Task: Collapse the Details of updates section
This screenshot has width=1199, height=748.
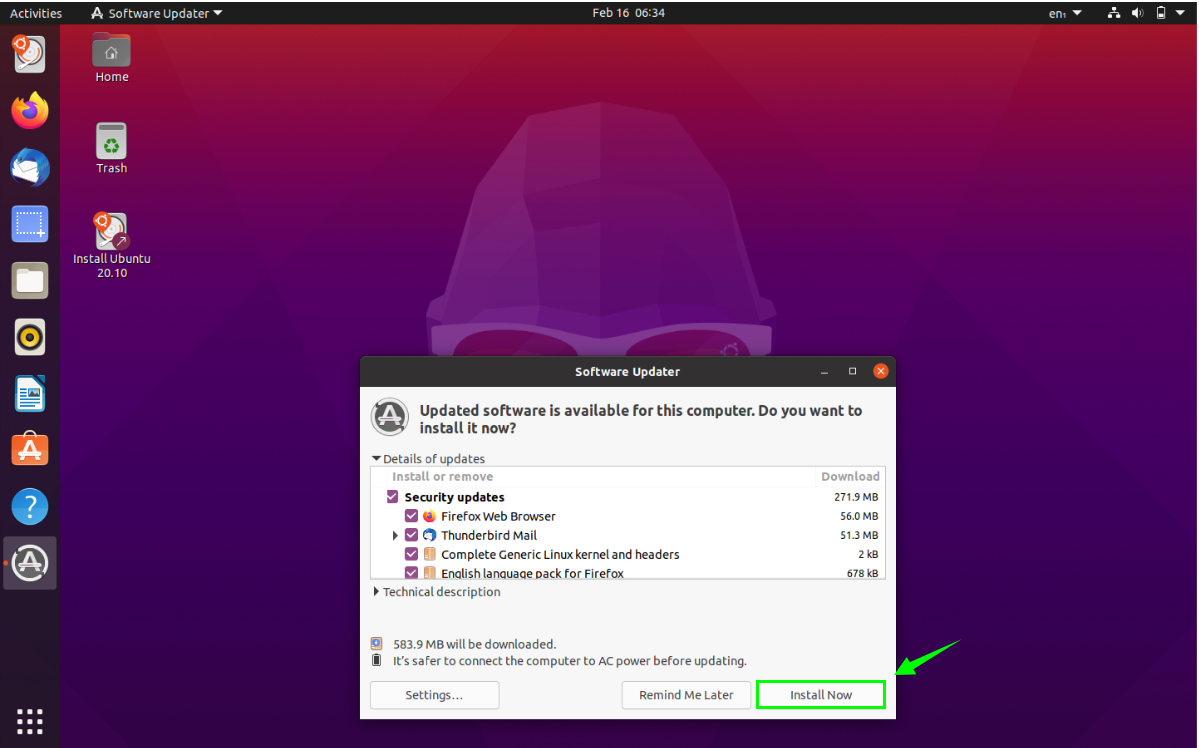Action: (376, 459)
